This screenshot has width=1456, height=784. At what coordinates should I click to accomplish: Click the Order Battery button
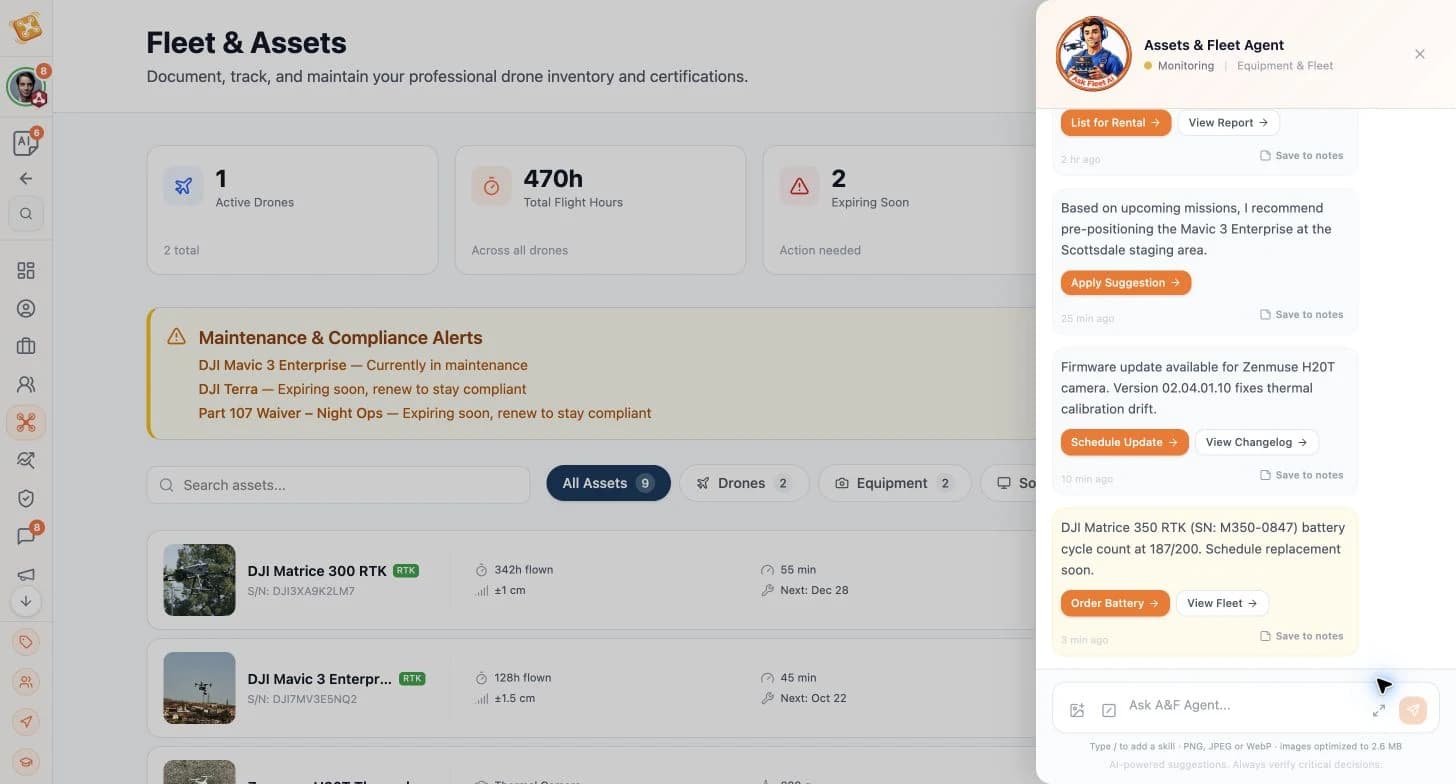(1115, 603)
